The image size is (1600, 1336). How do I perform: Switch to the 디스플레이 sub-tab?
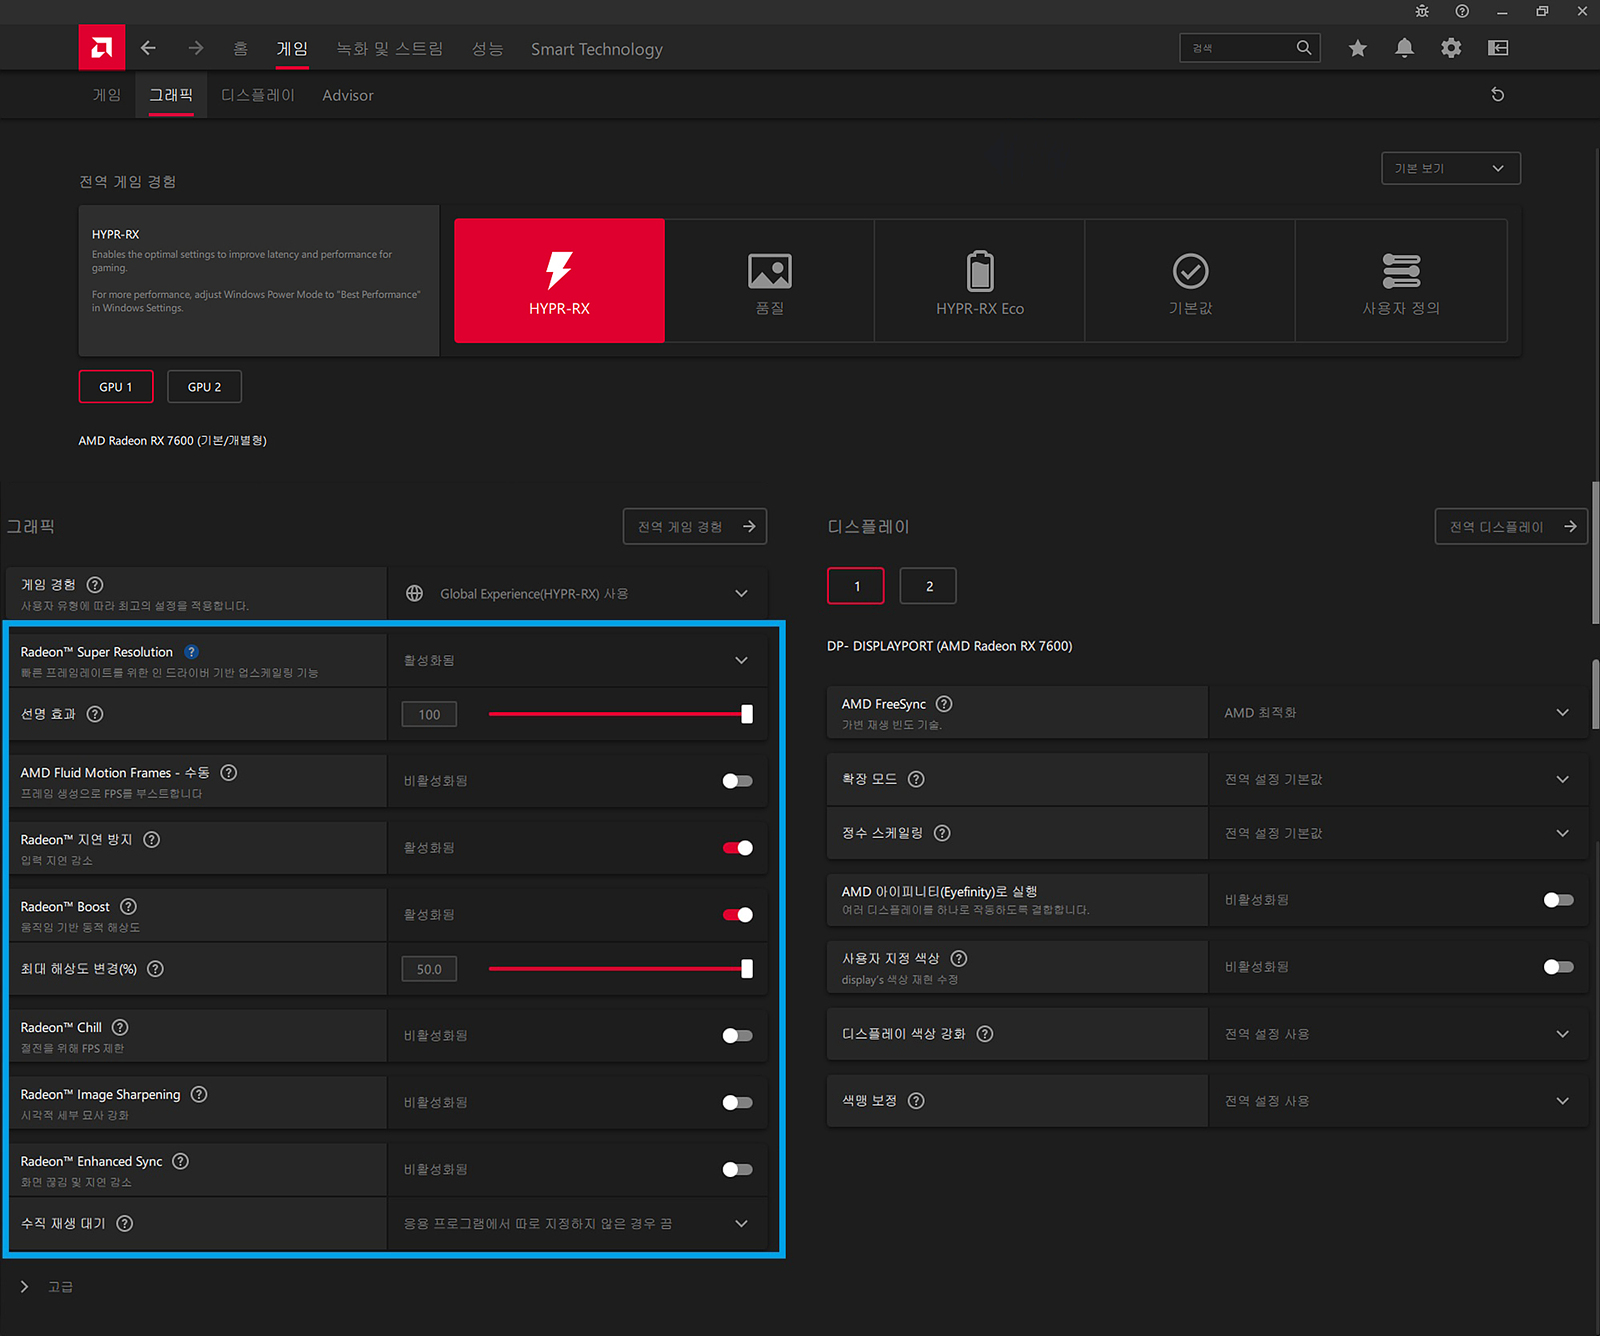click(x=258, y=95)
